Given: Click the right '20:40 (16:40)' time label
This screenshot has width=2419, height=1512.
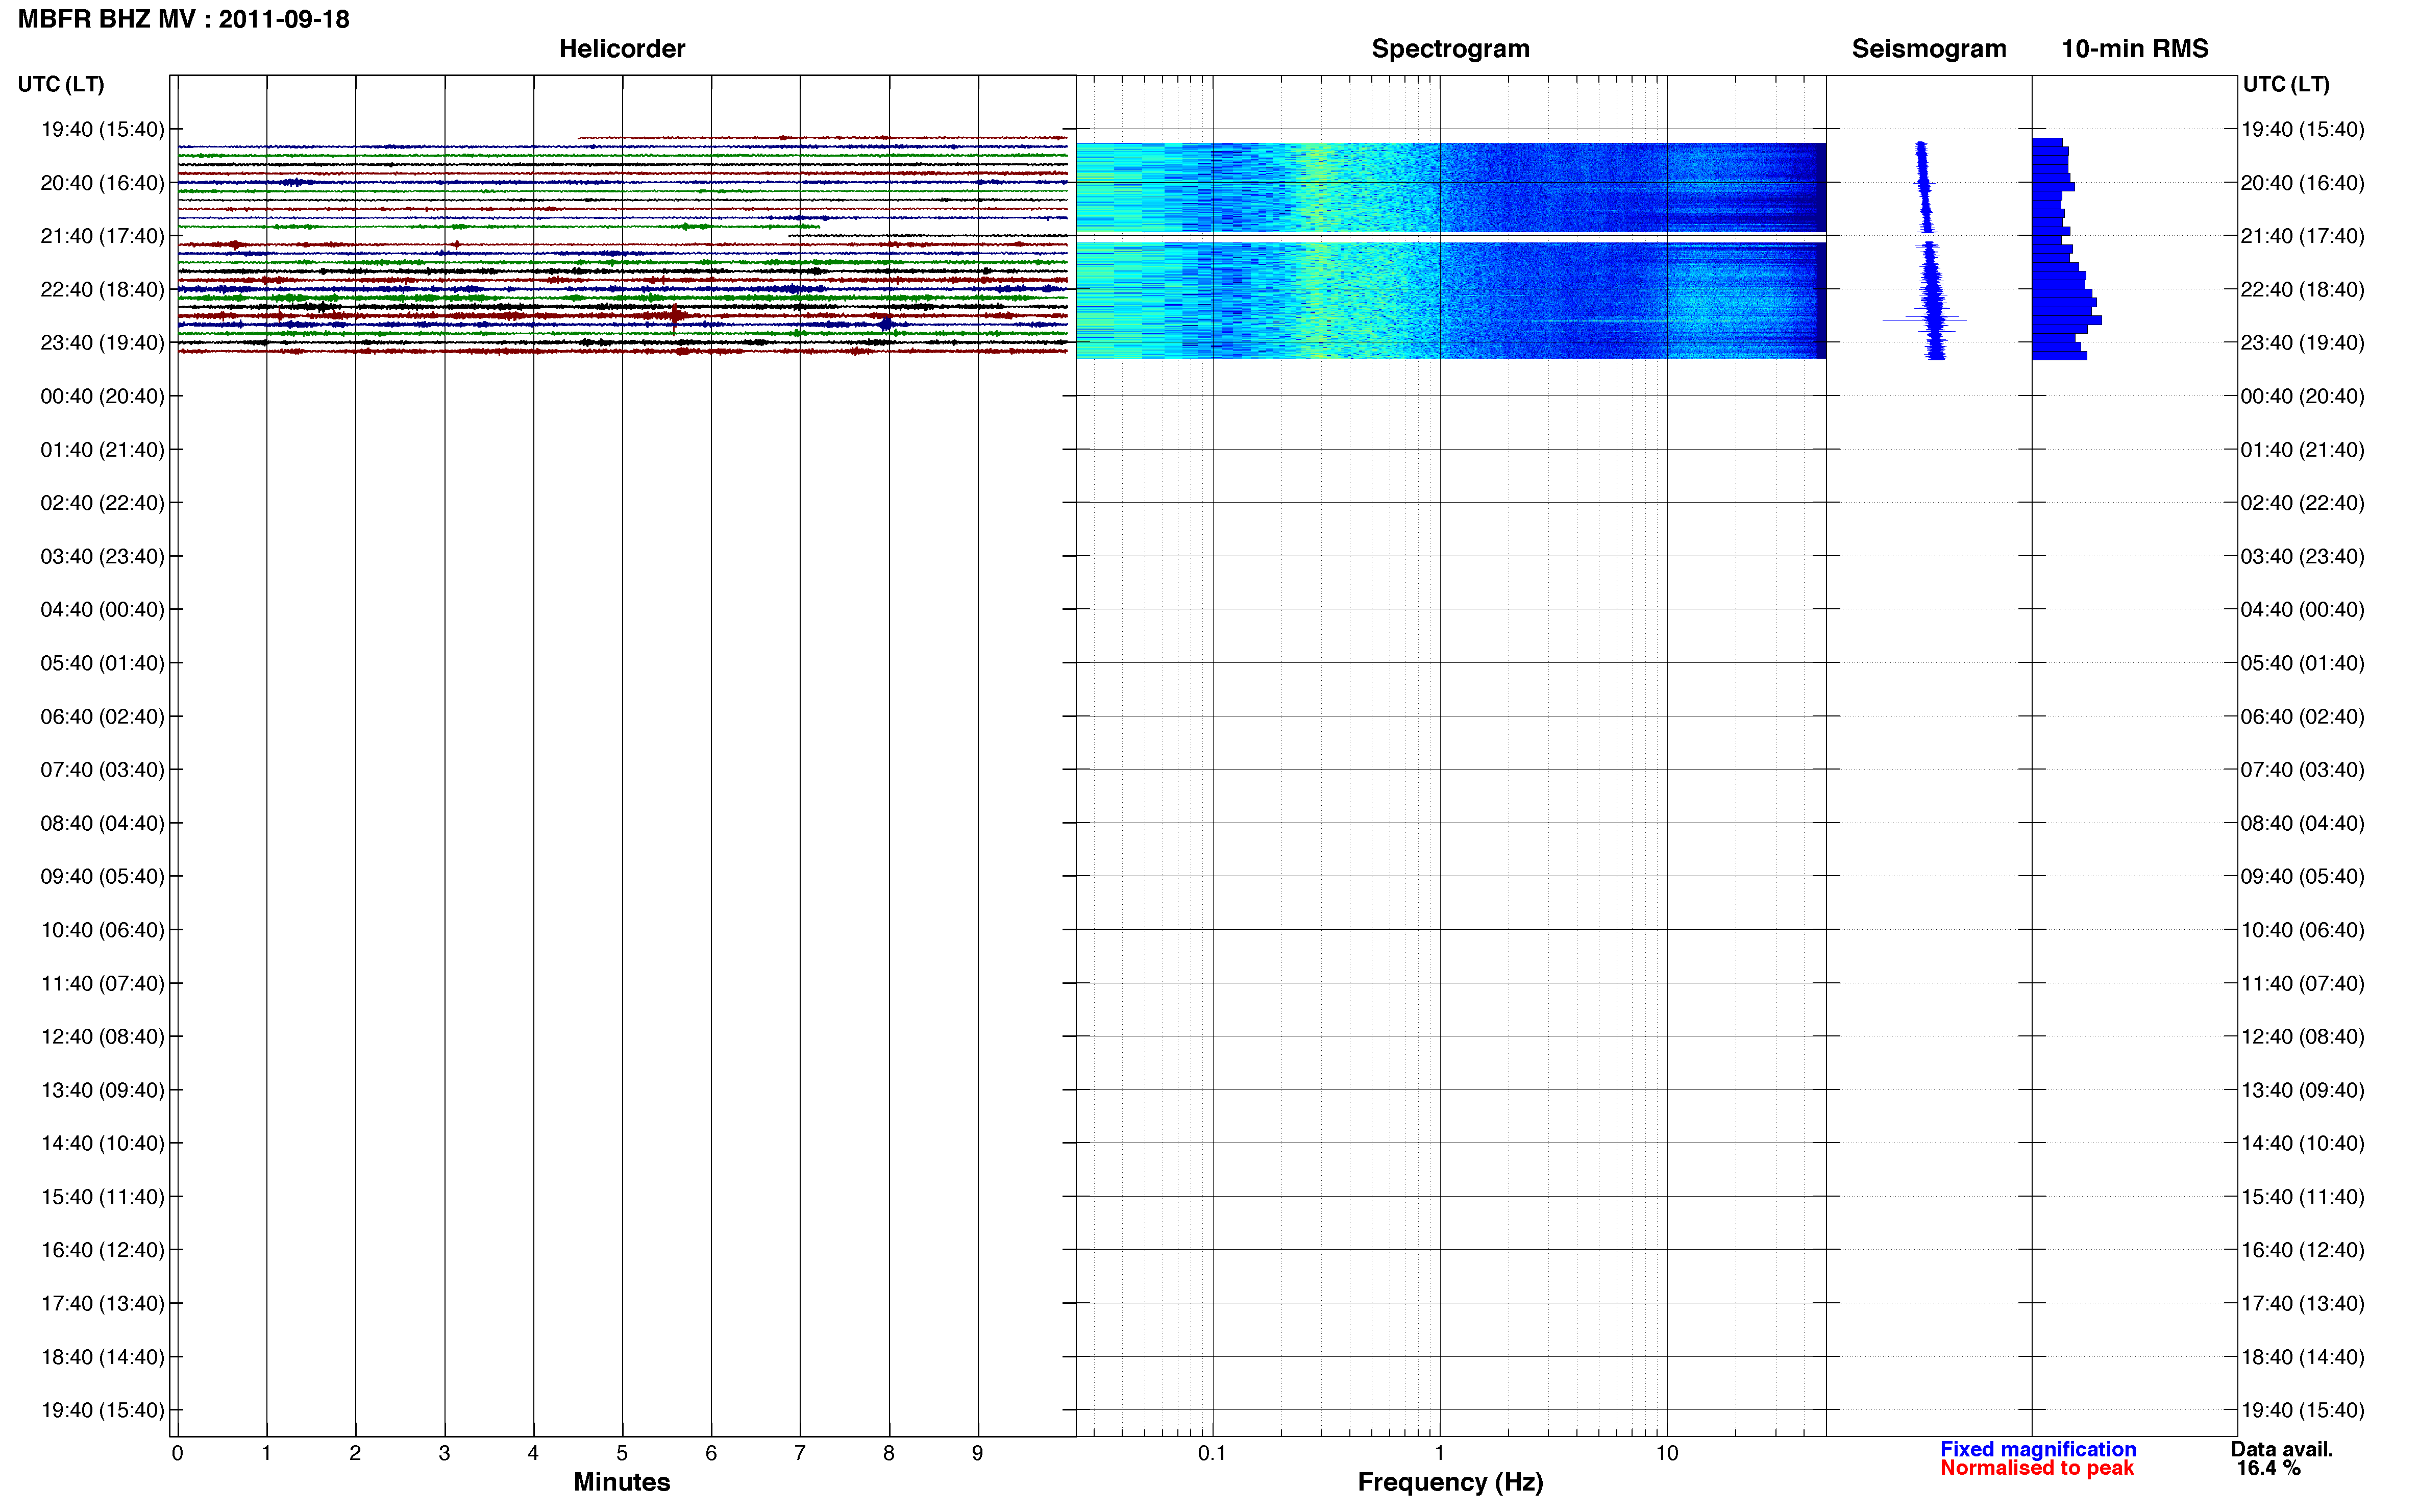Looking at the screenshot, I should [2302, 183].
